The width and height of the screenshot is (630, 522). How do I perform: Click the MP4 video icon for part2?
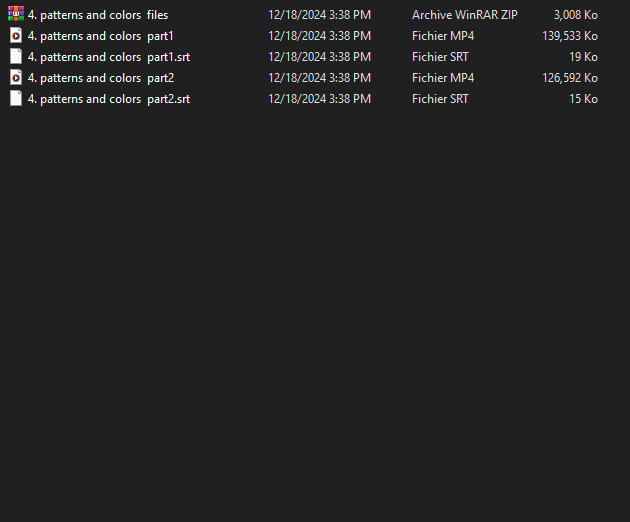pos(16,78)
